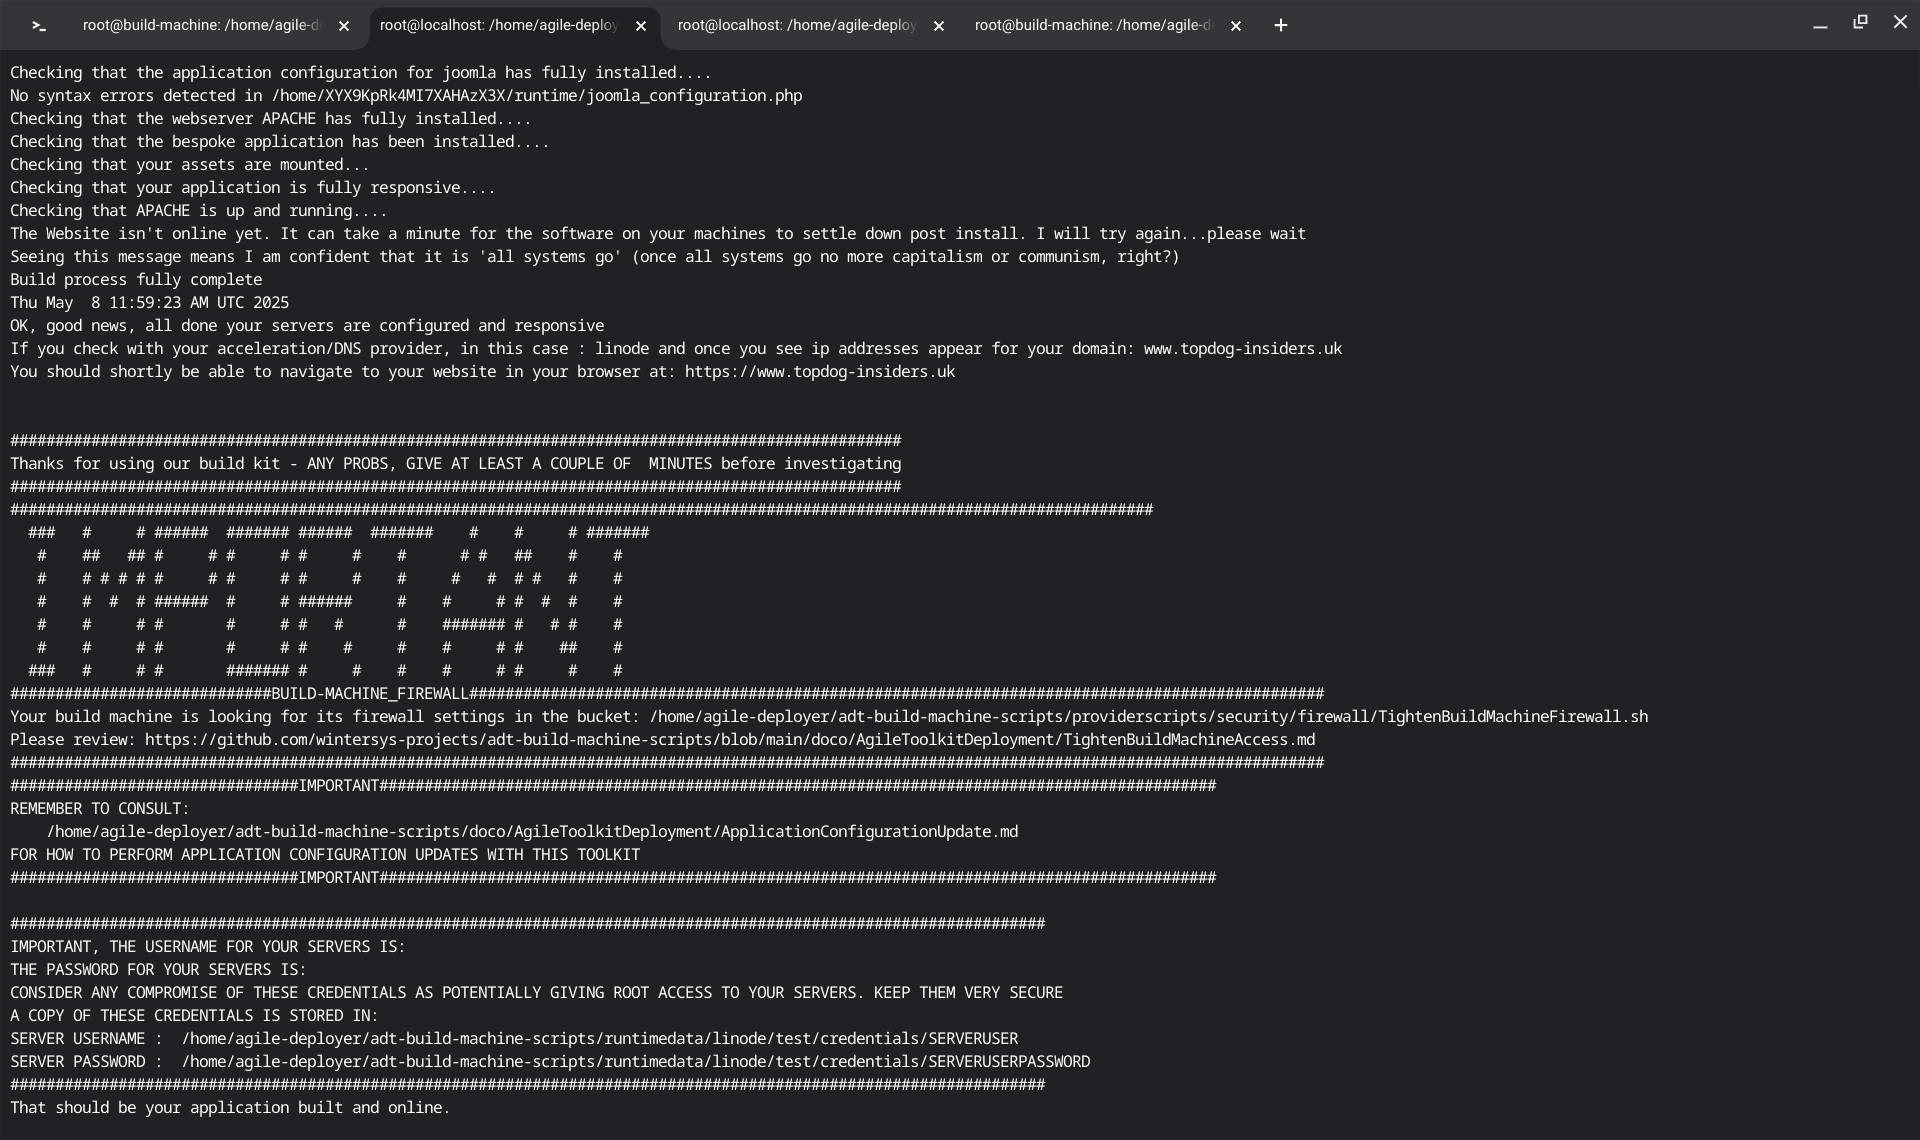Viewport: 1920px width, 1140px height.
Task: Close the terminal window
Action: pos(1900,22)
